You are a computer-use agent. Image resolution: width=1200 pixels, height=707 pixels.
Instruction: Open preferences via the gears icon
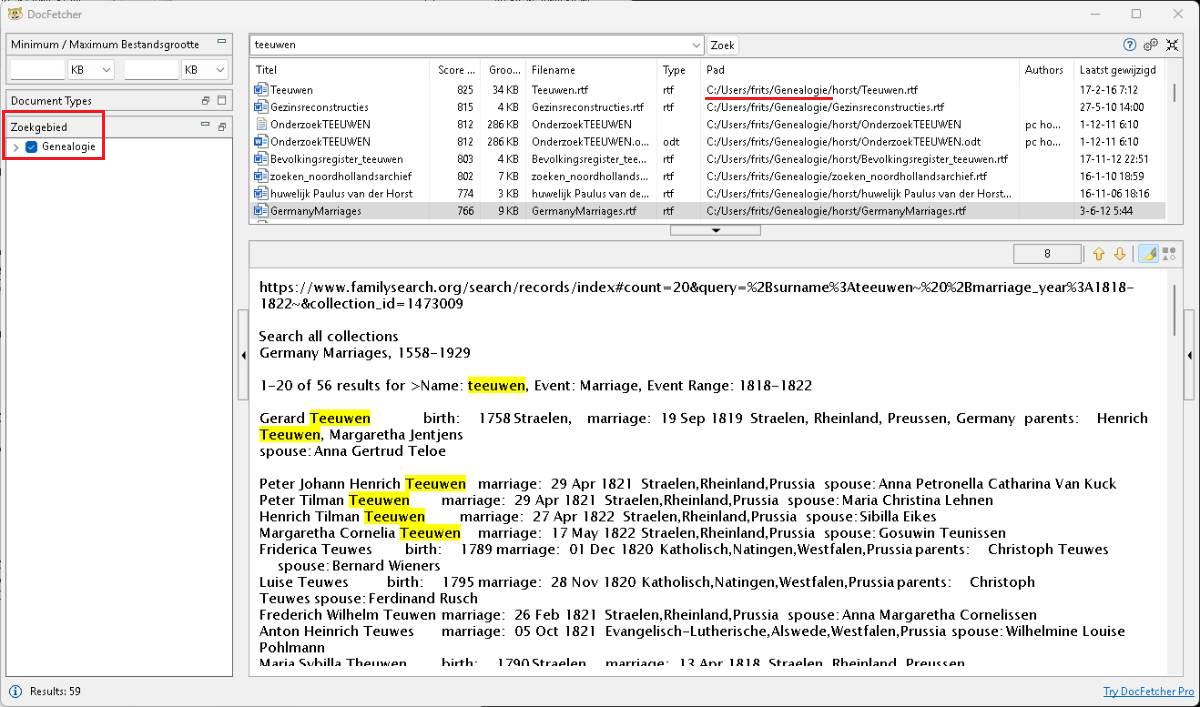click(1151, 45)
